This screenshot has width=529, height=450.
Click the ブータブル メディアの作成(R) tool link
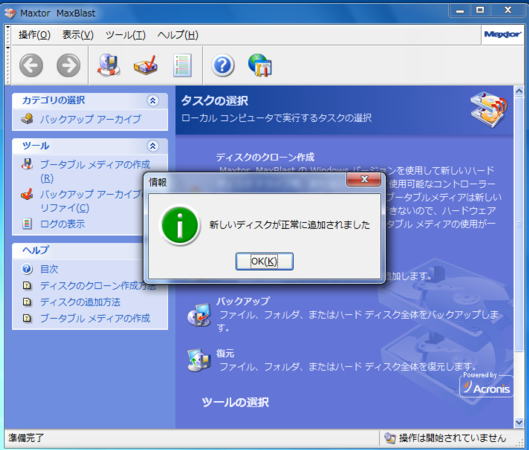pyautogui.click(x=95, y=171)
